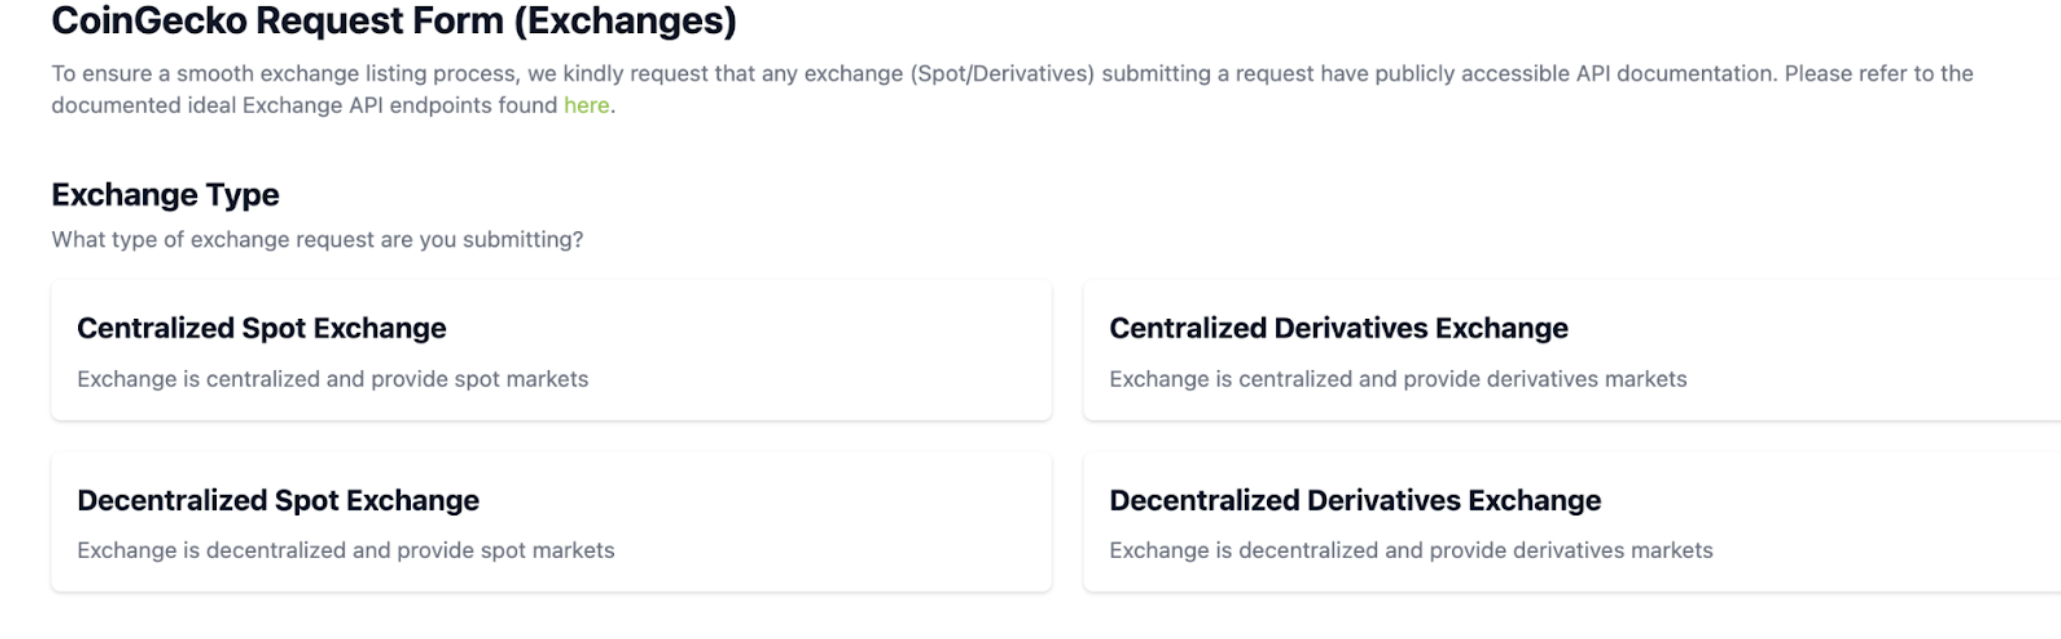
Task: Choose the Centralized Derivatives Exchange option
Action: (1572, 350)
